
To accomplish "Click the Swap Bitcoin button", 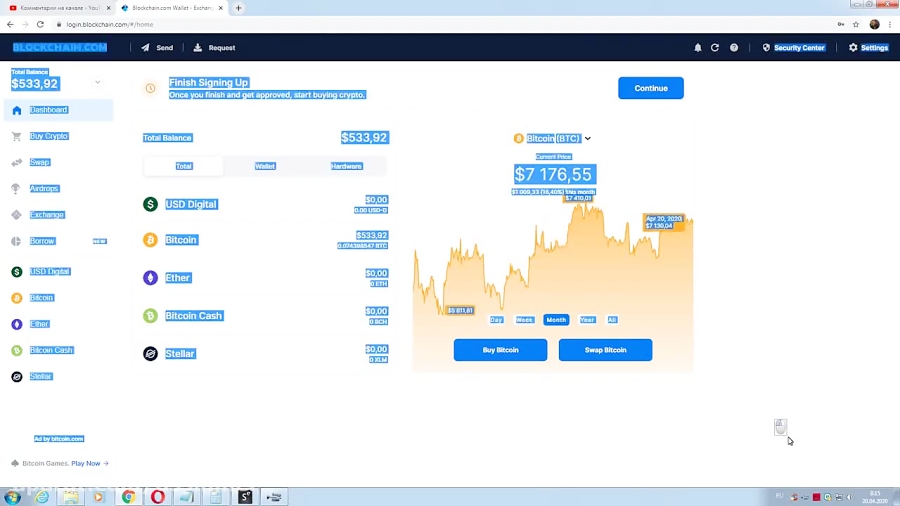I will coord(605,350).
